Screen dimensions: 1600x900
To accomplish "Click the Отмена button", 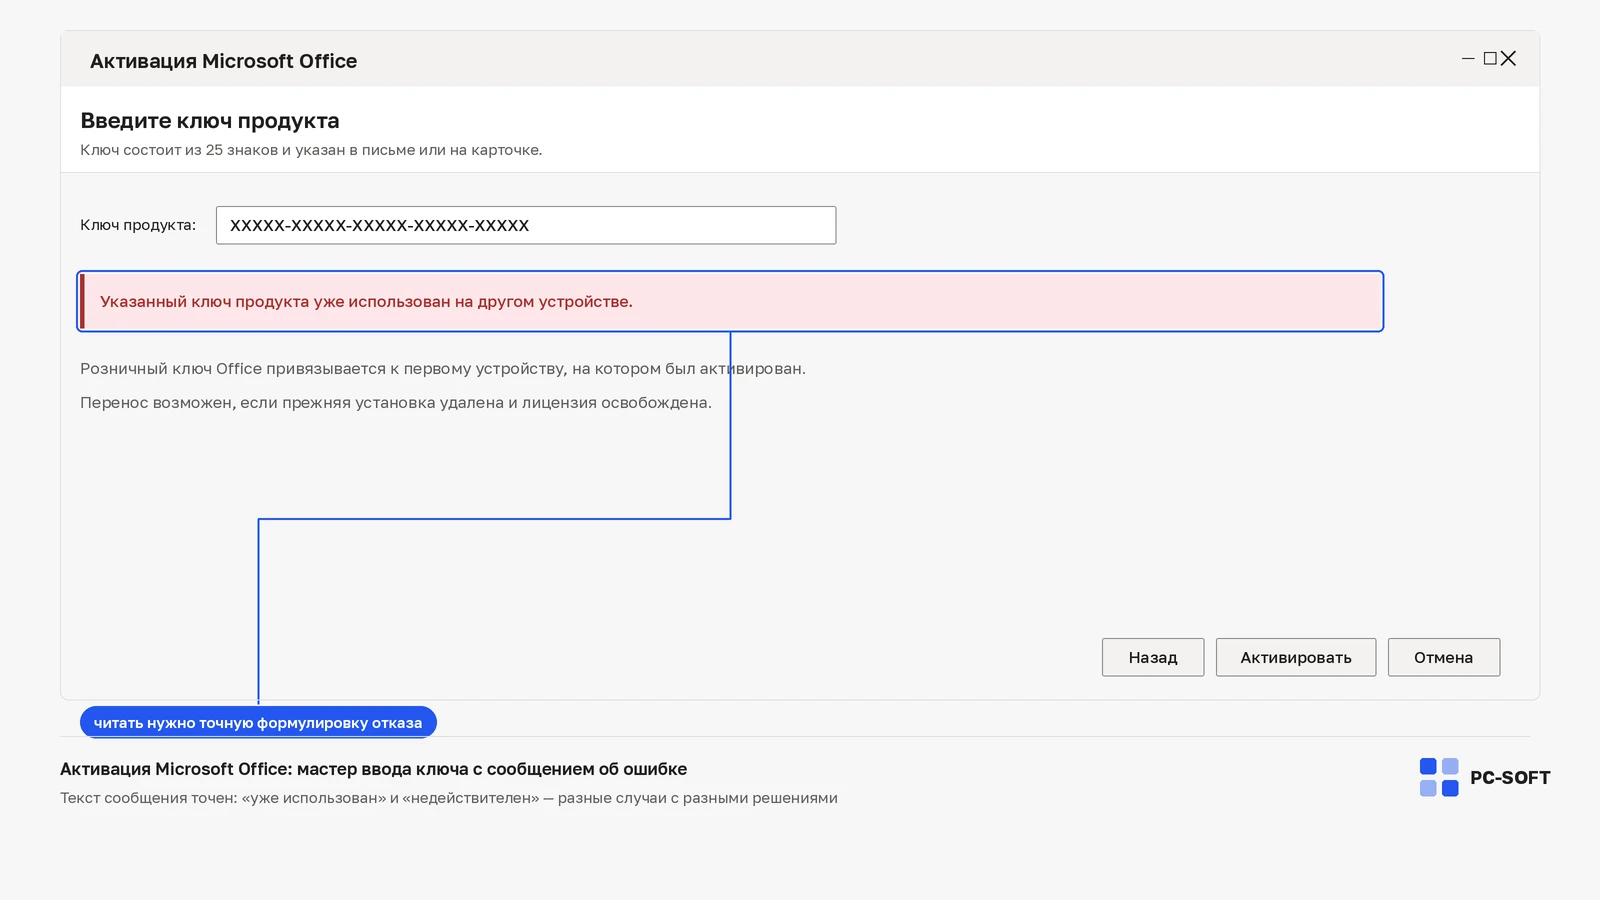I will [x=1444, y=657].
